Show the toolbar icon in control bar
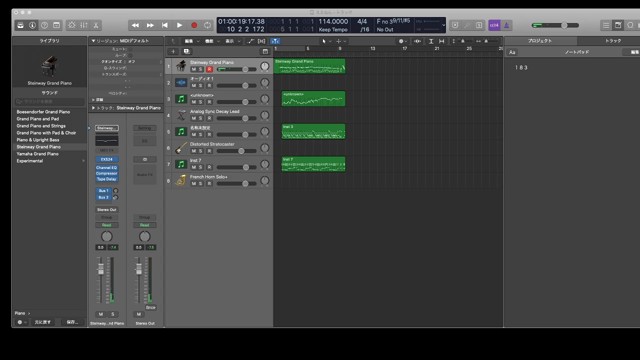 (x=56, y=25)
